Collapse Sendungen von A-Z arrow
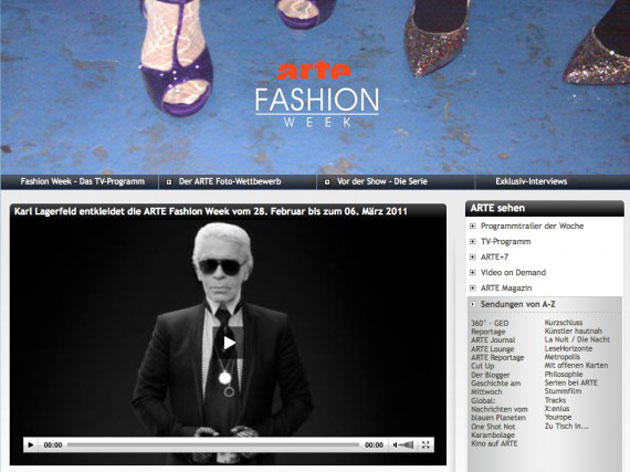This screenshot has width=630, height=472. [473, 304]
